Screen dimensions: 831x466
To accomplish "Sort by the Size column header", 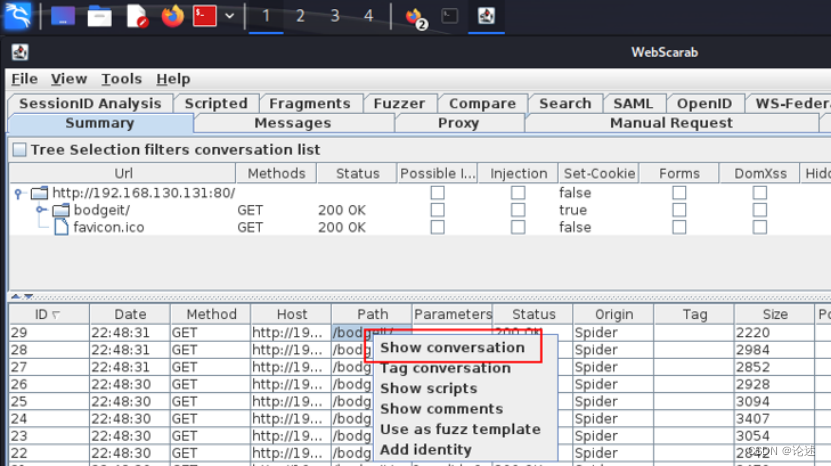I will 775,314.
